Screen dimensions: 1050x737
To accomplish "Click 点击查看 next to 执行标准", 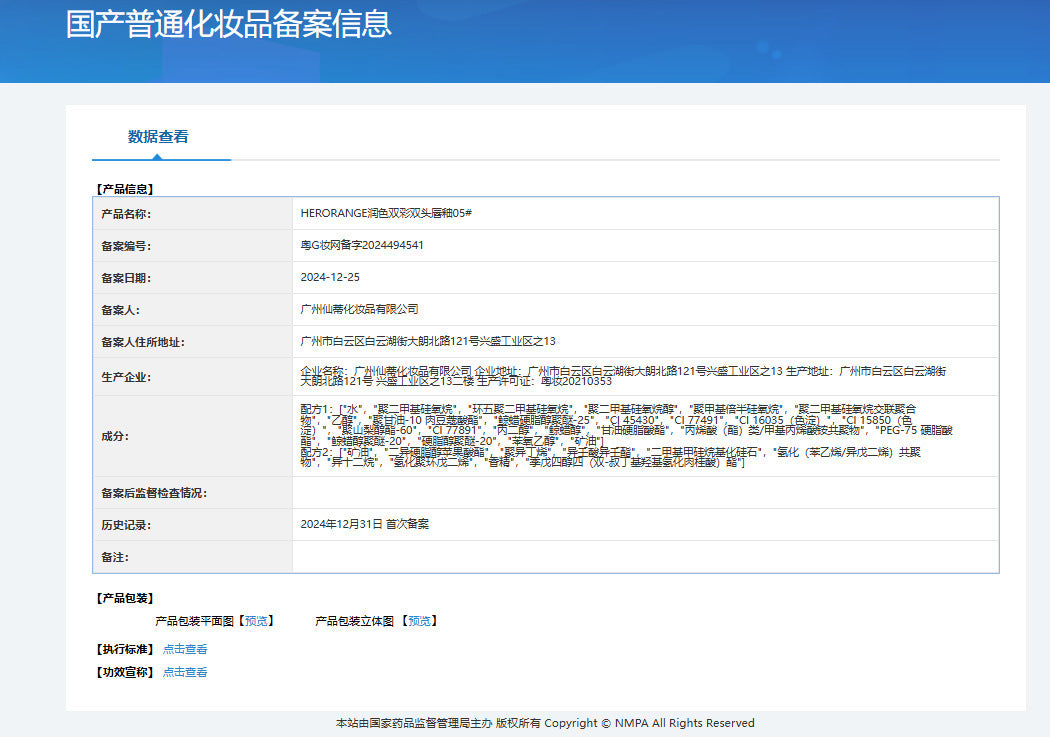I will (x=185, y=649).
